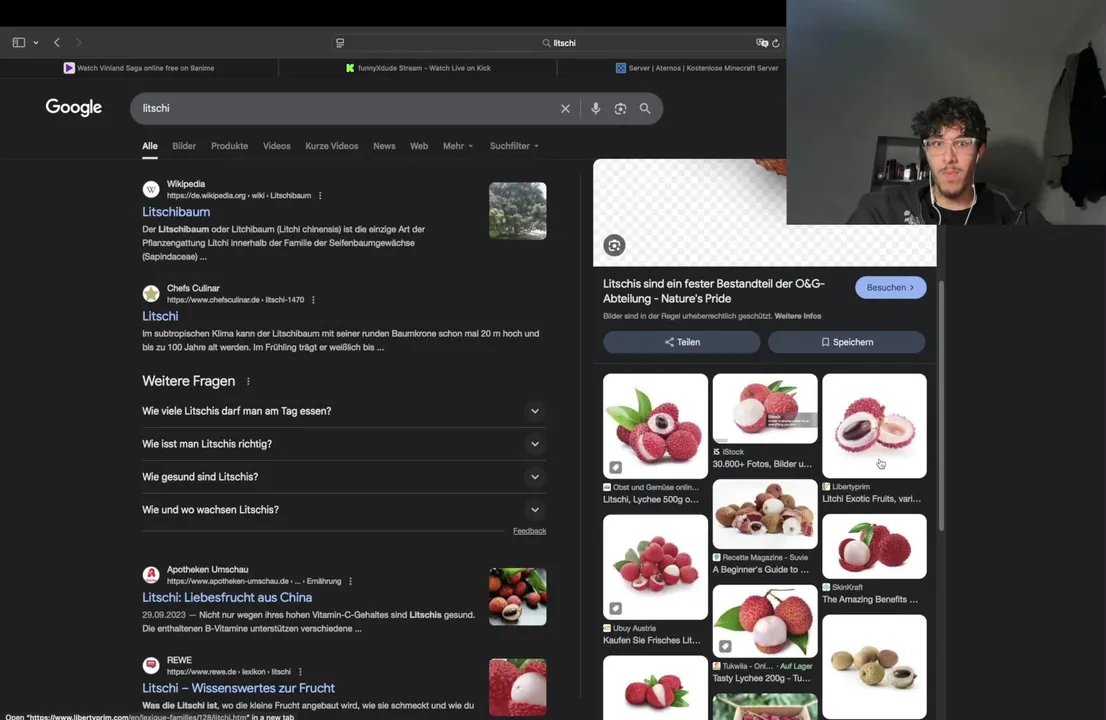Focus the Google search box with litschi
This screenshot has height=720, width=1106.
tap(346, 109)
